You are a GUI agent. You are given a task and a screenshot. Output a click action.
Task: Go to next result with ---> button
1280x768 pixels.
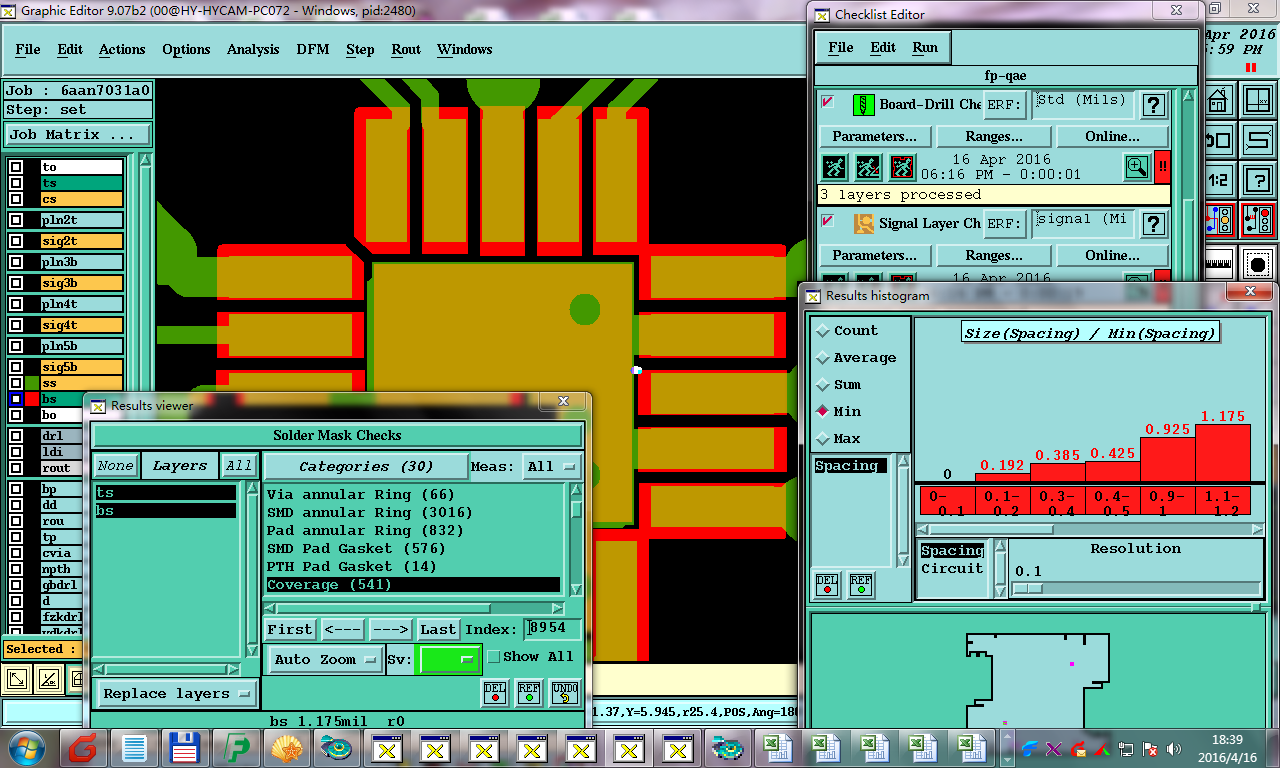tap(390, 629)
